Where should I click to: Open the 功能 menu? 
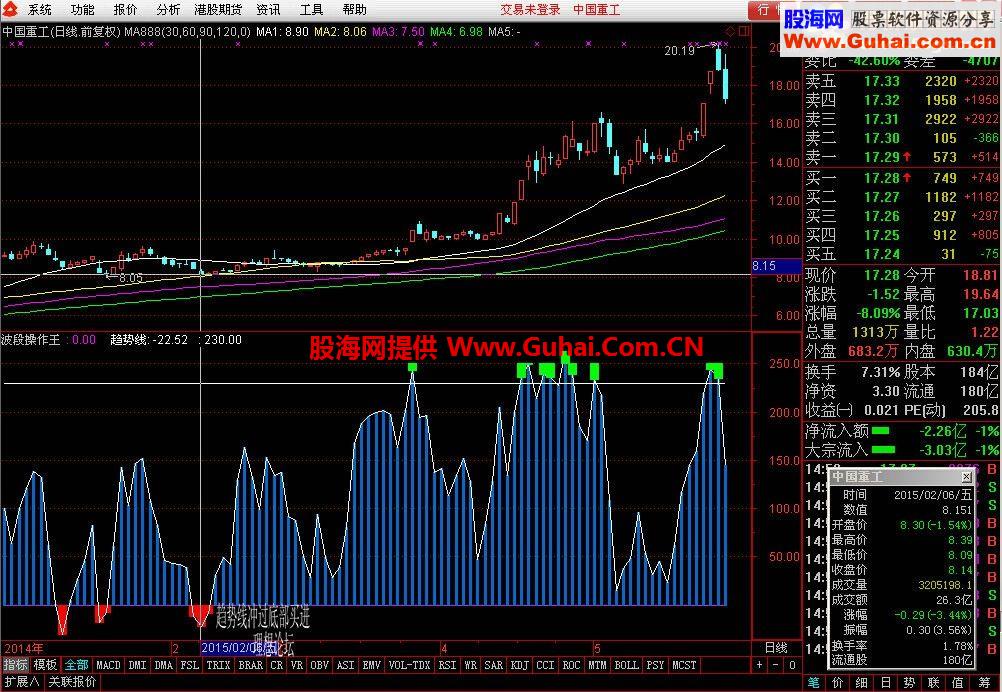click(x=82, y=10)
